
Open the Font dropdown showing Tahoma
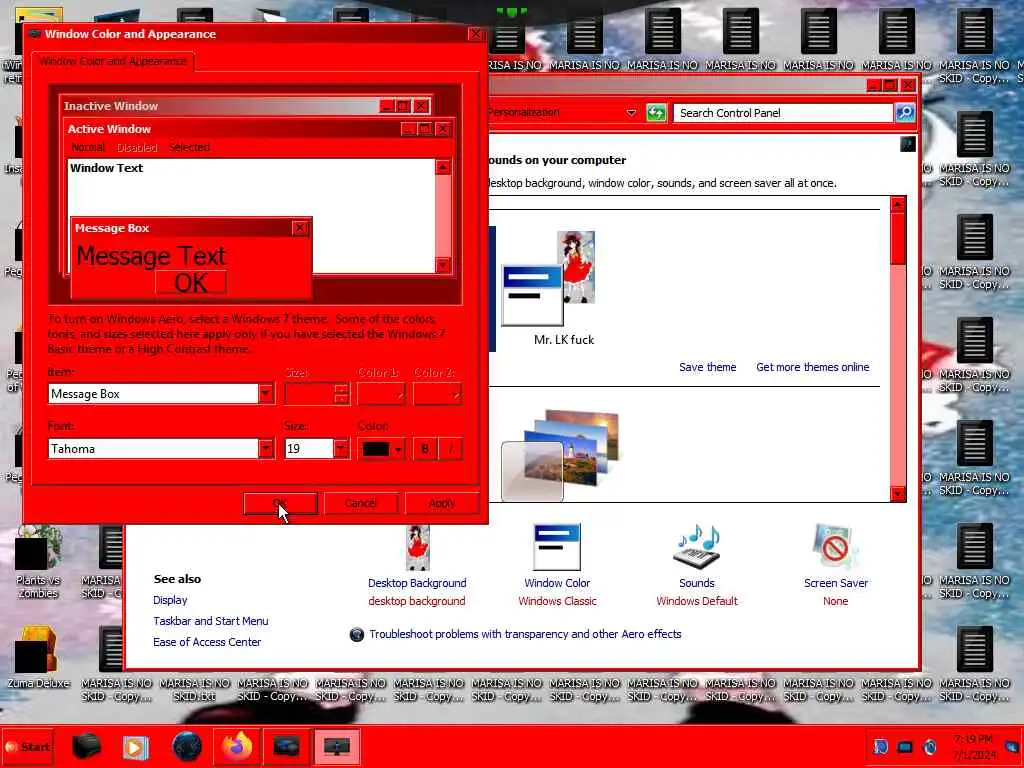(x=266, y=449)
